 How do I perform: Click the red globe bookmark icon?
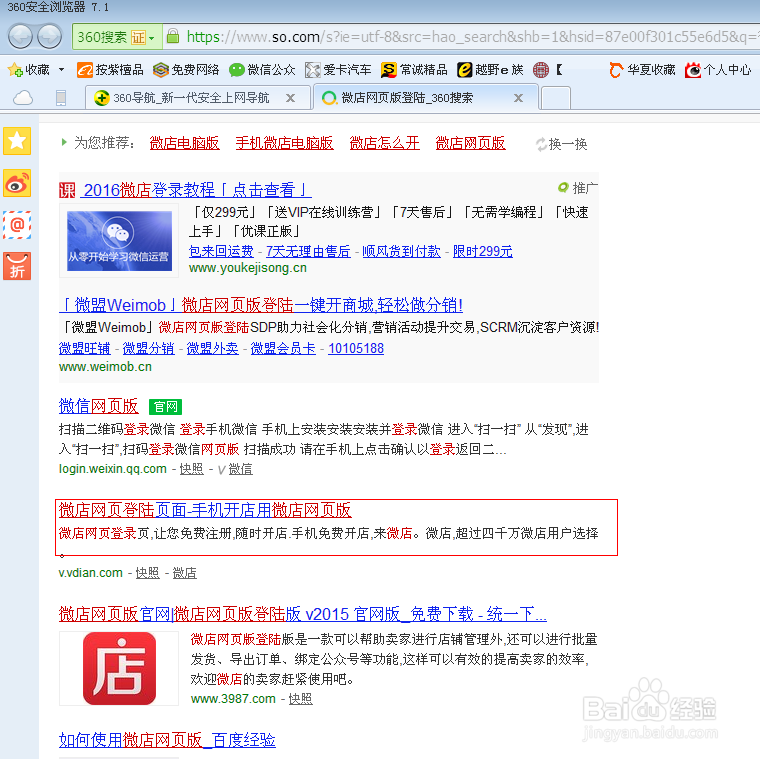tap(540, 70)
